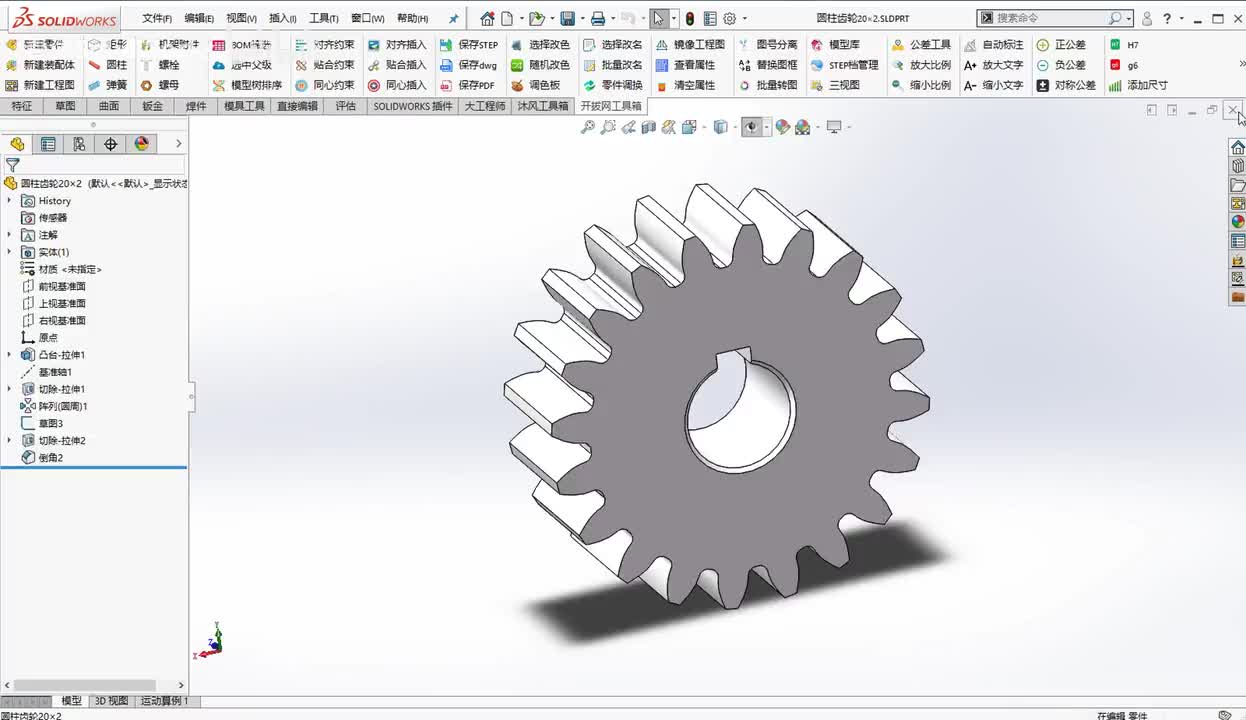Click 批量改名 tool
Image resolution: width=1246 pixels, height=720 pixels.
[x=613, y=65]
